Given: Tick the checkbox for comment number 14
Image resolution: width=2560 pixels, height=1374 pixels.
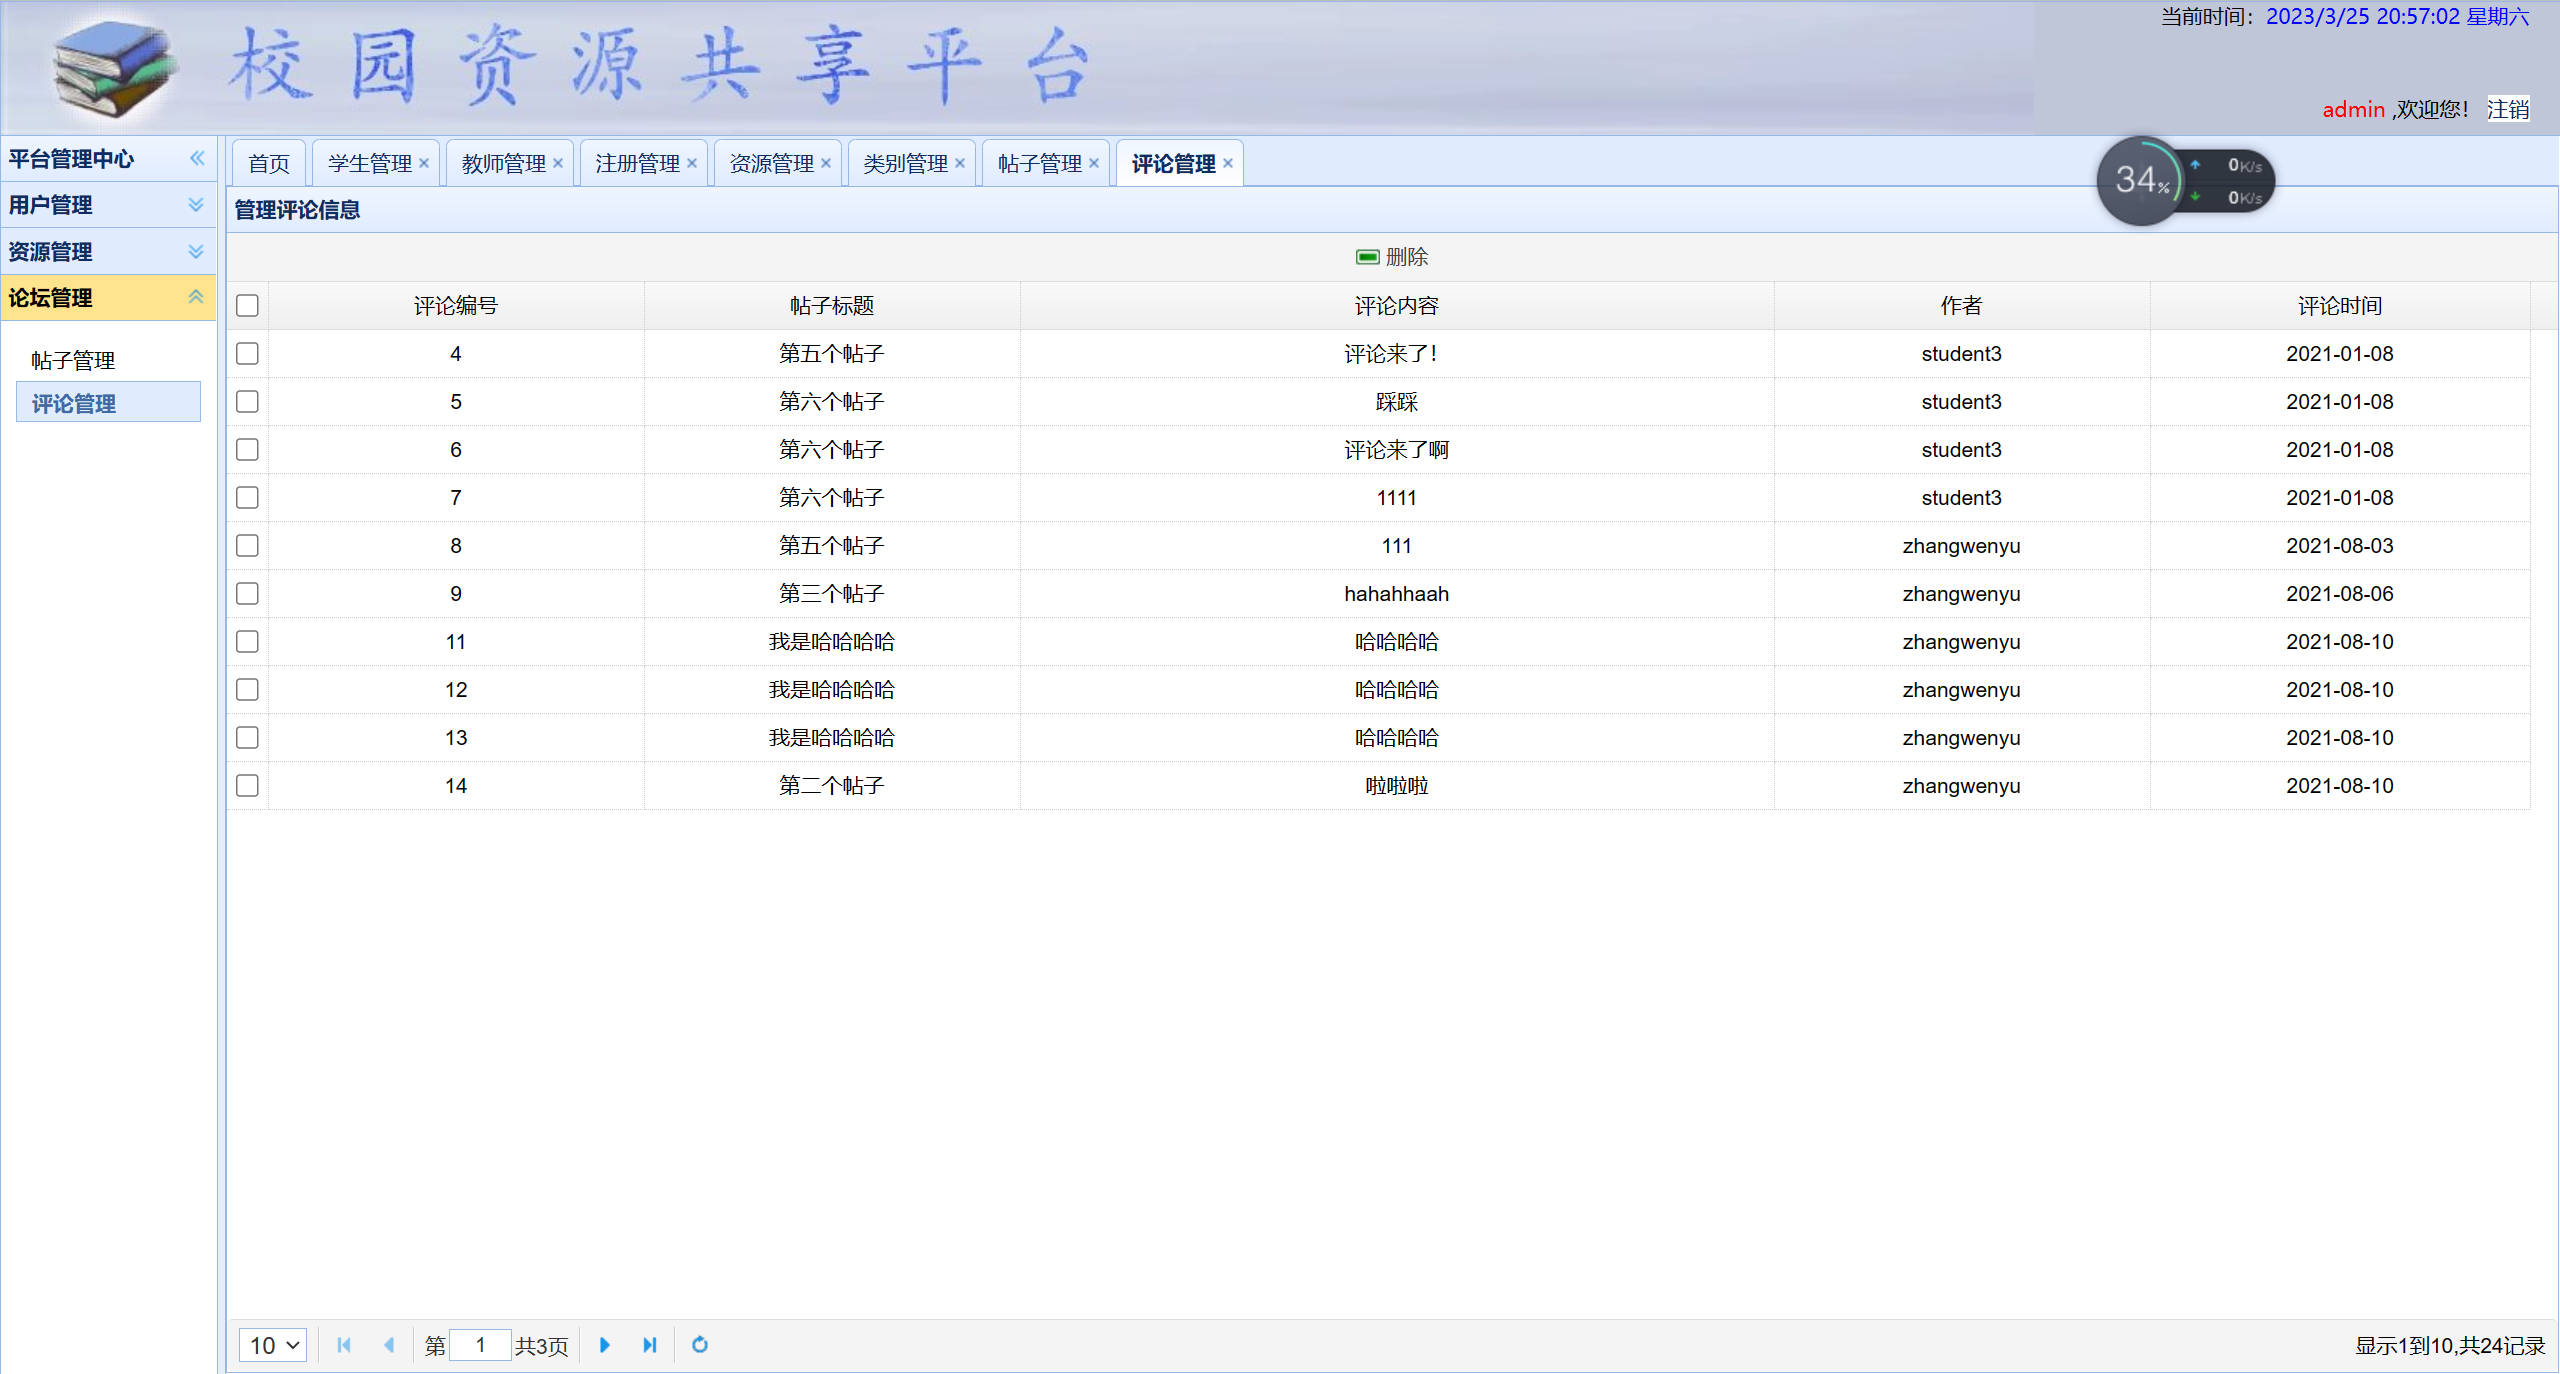Looking at the screenshot, I should tap(247, 786).
